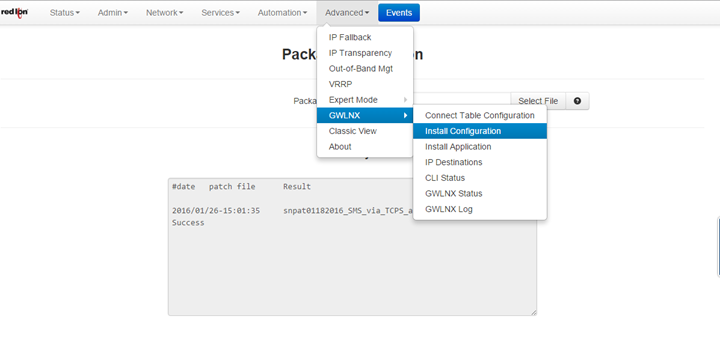Click the snpat01182016_SMS_via_TCPS patch file name
The image size is (720, 361).
click(x=348, y=210)
